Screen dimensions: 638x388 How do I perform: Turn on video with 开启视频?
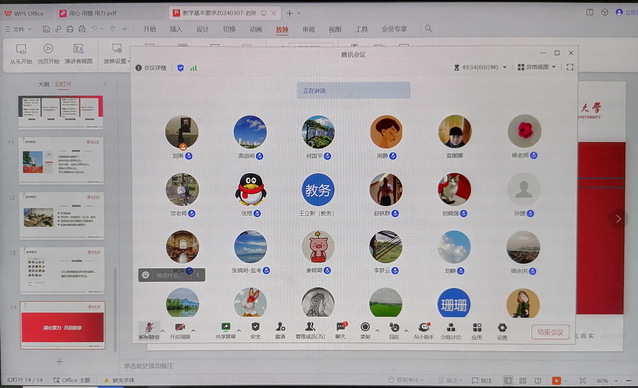pyautogui.click(x=180, y=330)
